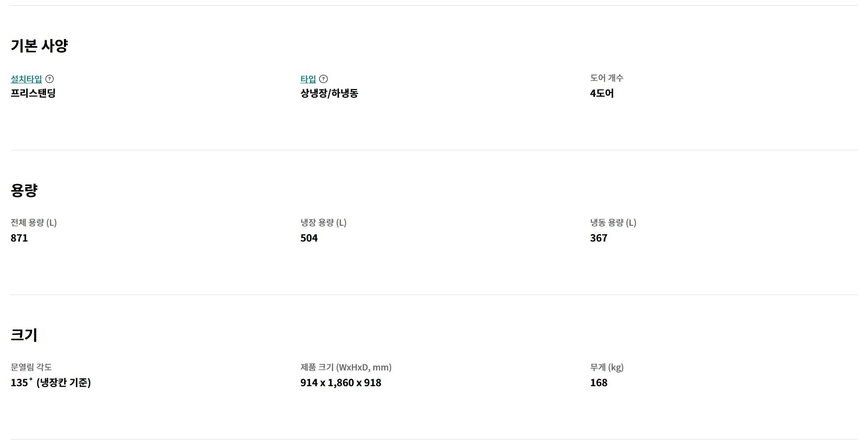Viewport: 860px width, 441px height.
Task: Click the 무게 (kg) label
Action: click(607, 367)
